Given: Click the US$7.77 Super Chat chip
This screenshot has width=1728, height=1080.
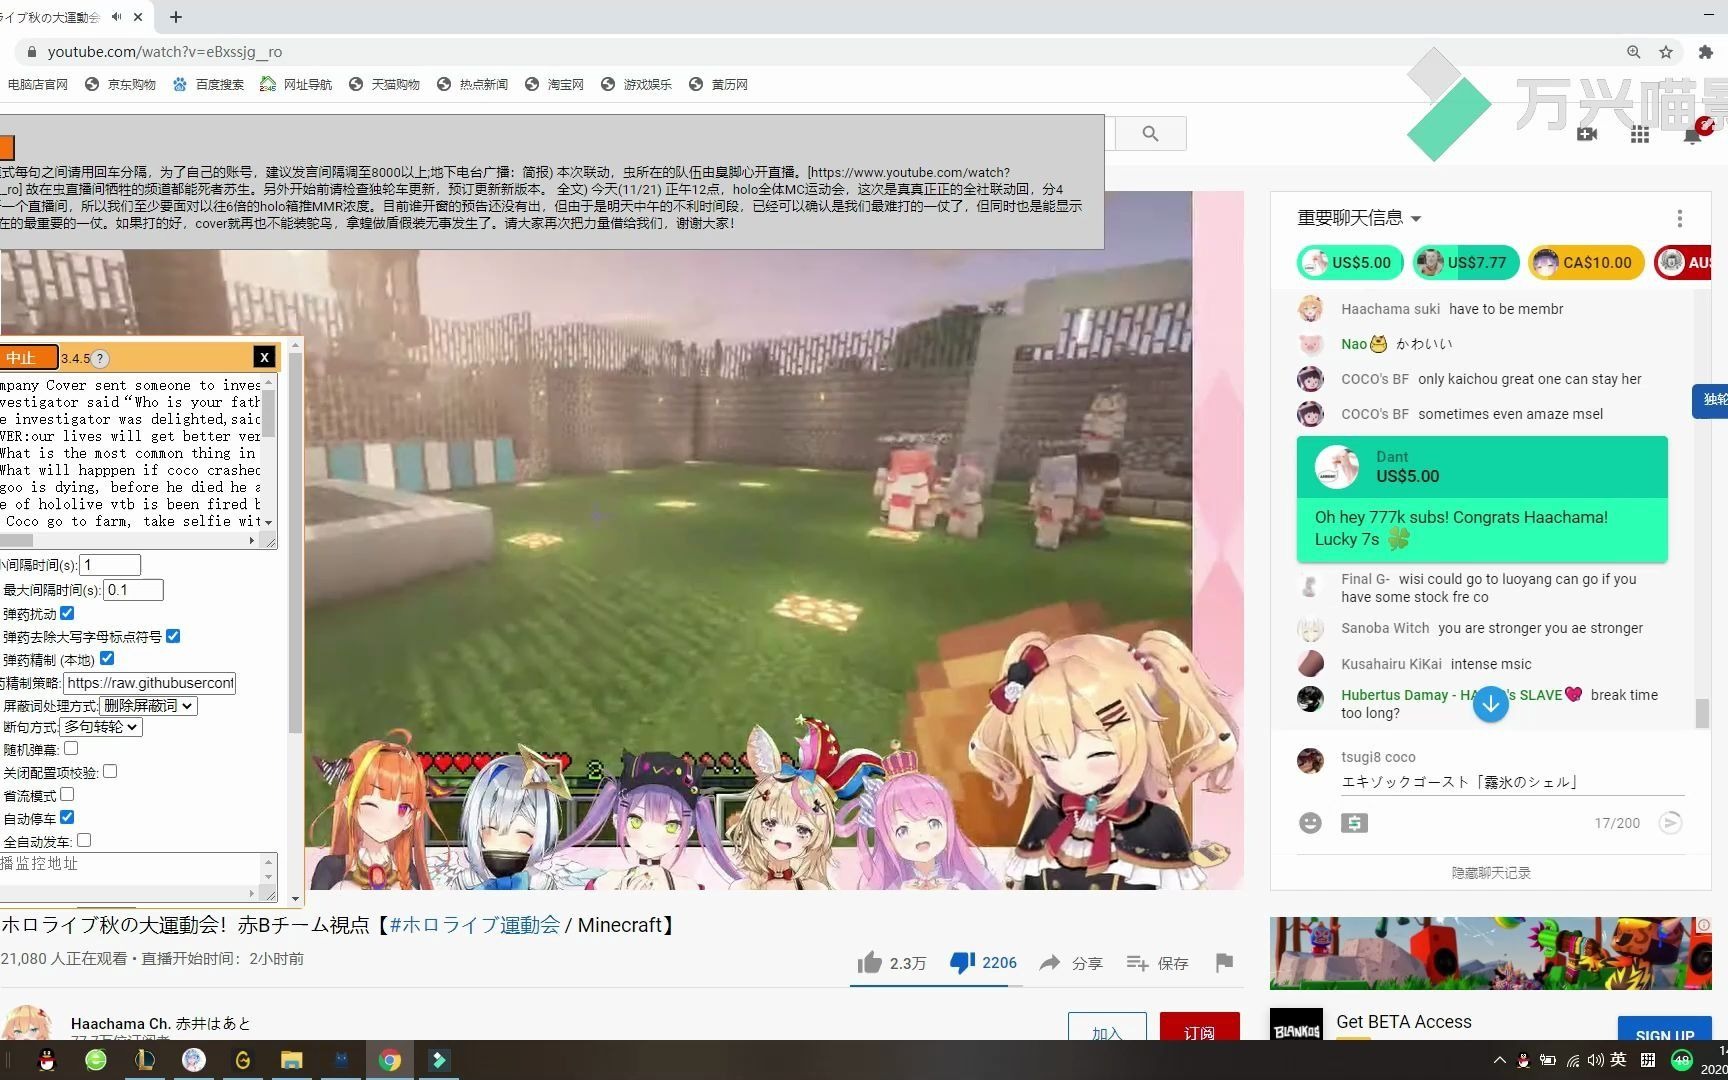Looking at the screenshot, I should (1465, 263).
